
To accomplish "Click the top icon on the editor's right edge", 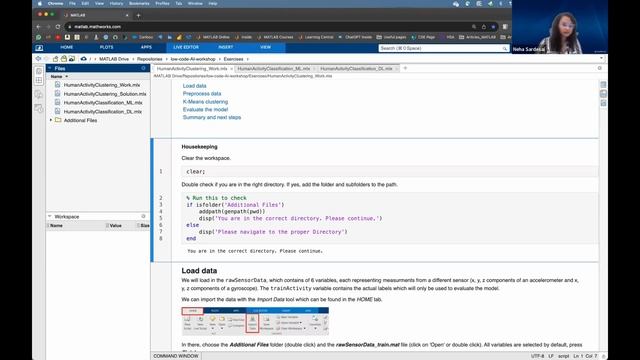I will click(603, 84).
